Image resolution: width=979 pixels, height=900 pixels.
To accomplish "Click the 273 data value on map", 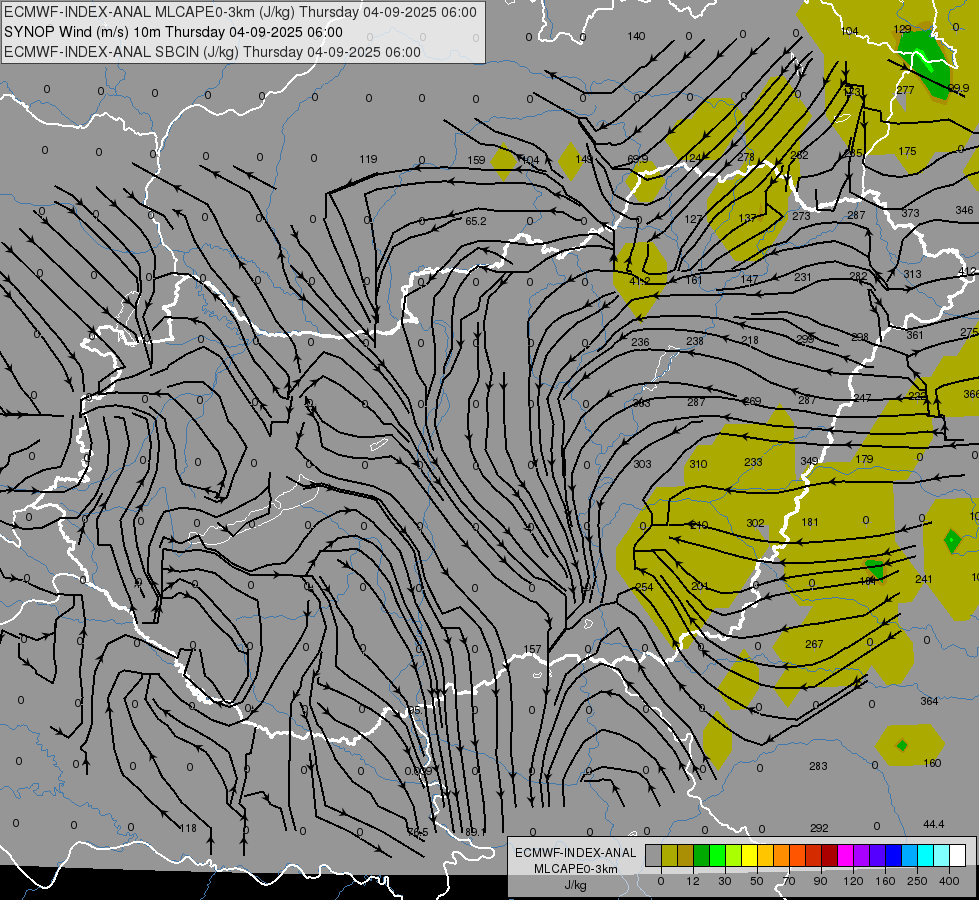I will (801, 216).
